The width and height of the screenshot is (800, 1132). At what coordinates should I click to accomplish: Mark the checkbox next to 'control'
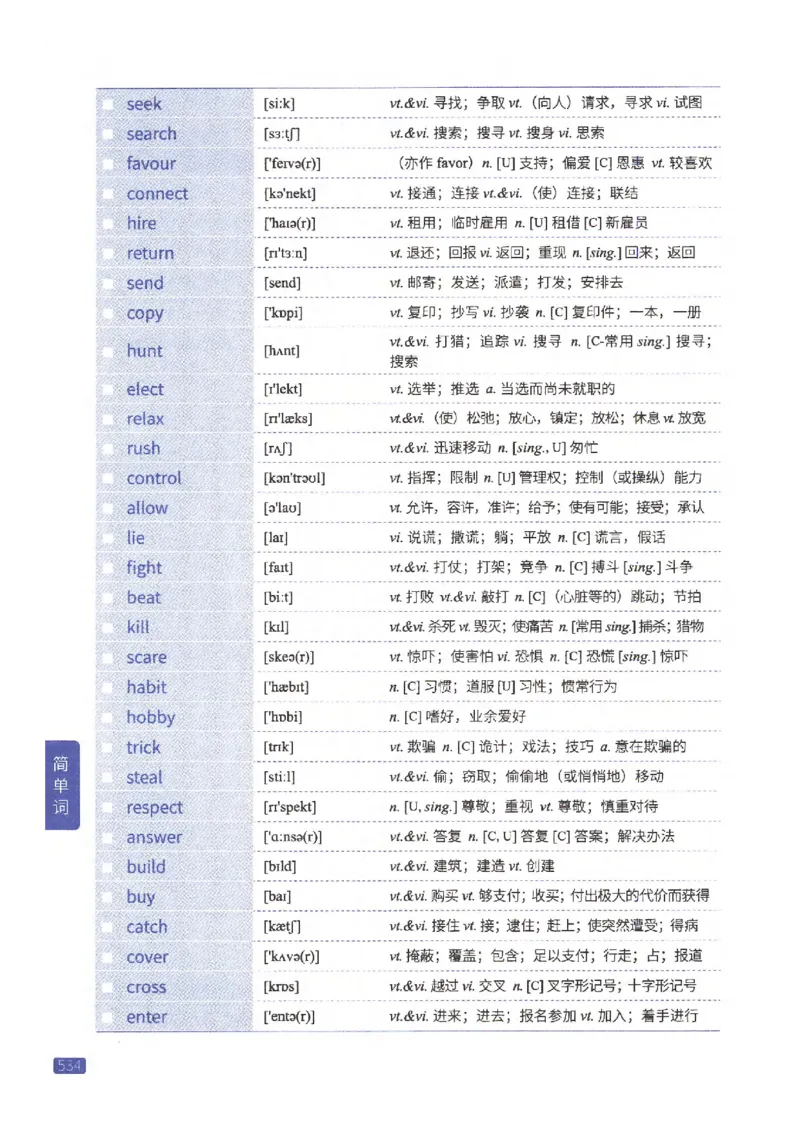[x=108, y=478]
